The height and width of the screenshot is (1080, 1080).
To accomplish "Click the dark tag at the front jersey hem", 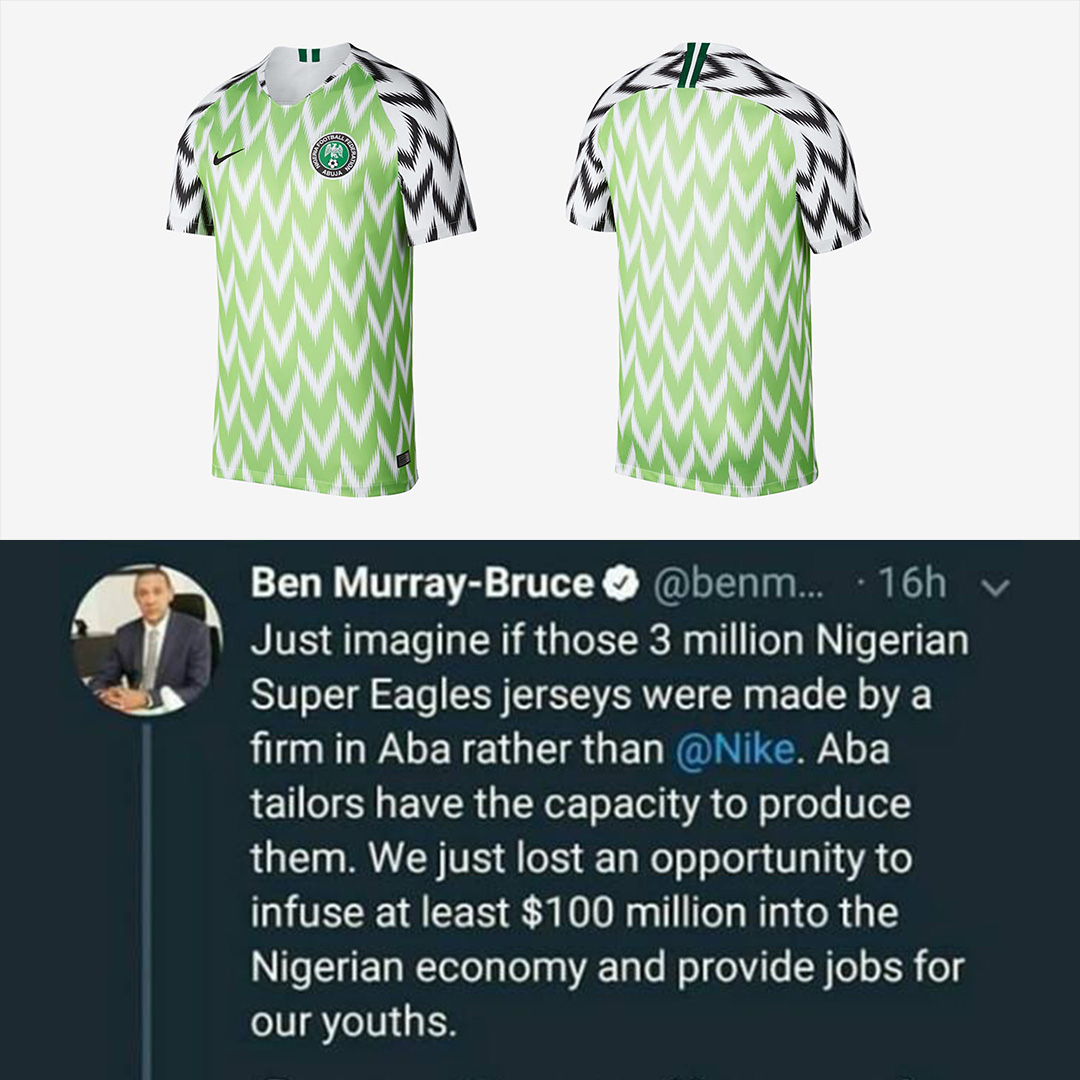I will [x=404, y=459].
